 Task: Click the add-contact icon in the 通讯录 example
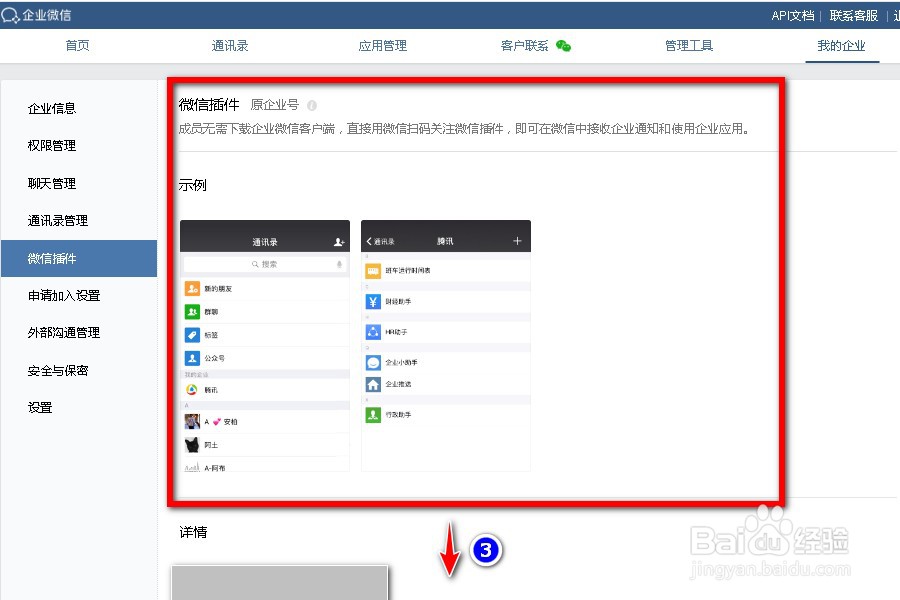click(x=339, y=242)
